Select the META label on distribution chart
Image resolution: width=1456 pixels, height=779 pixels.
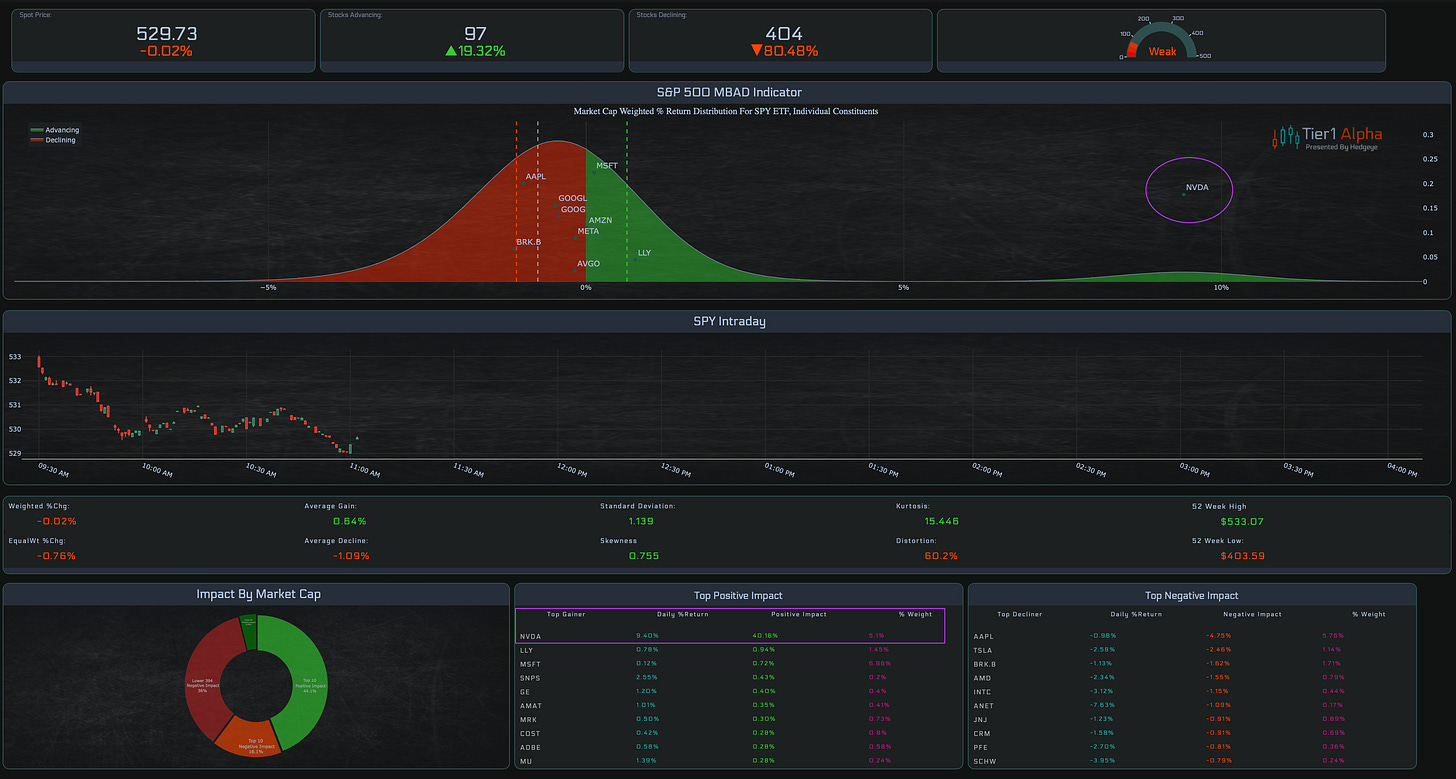(588, 231)
